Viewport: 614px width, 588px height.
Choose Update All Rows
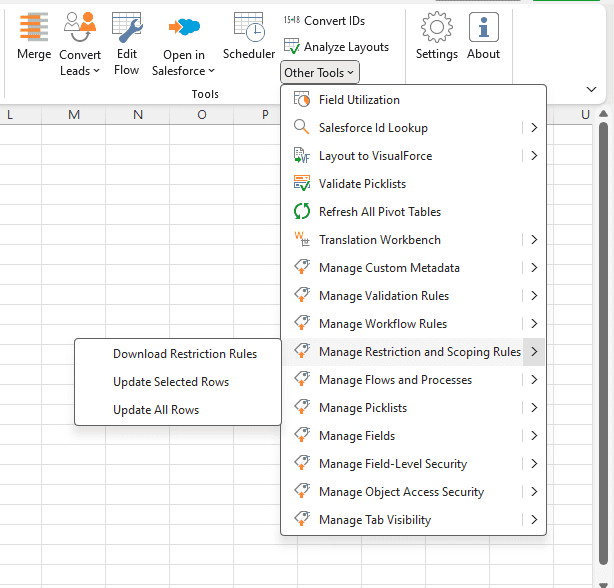pos(156,410)
